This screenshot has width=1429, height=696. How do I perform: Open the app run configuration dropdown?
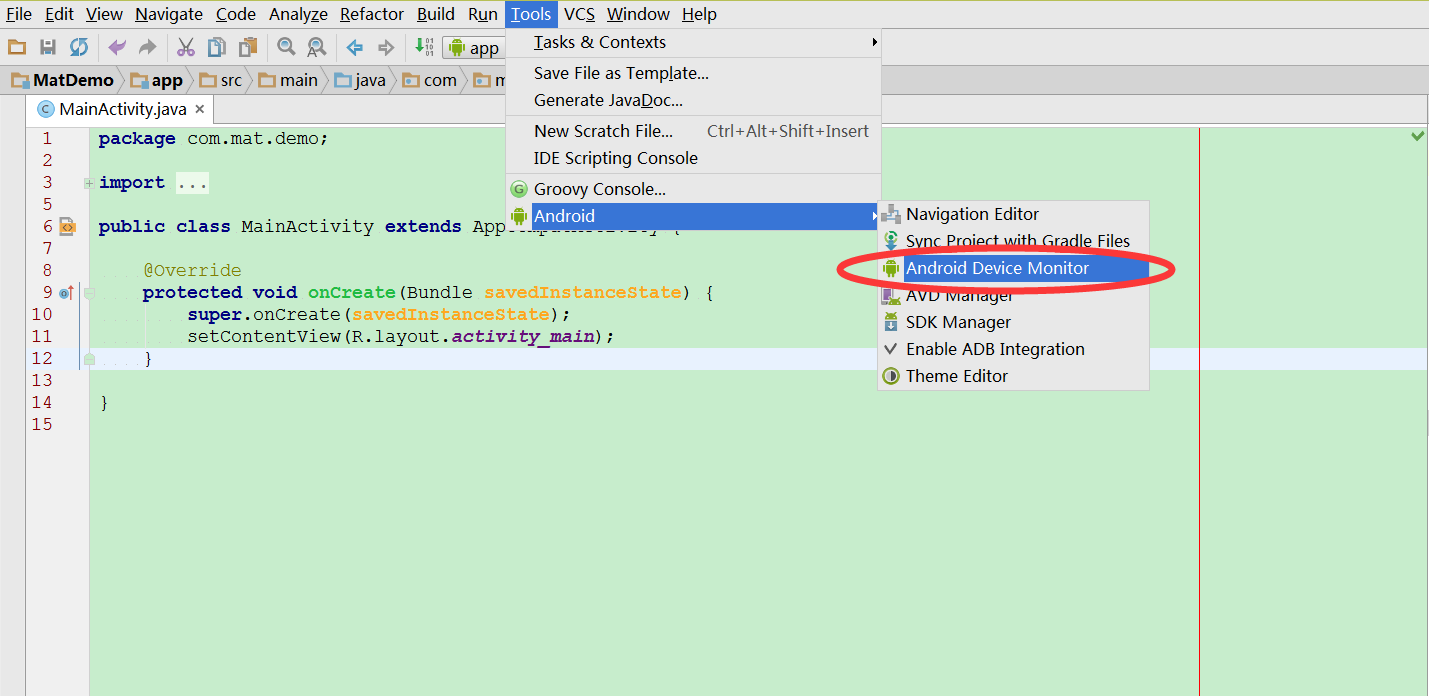[x=476, y=48]
